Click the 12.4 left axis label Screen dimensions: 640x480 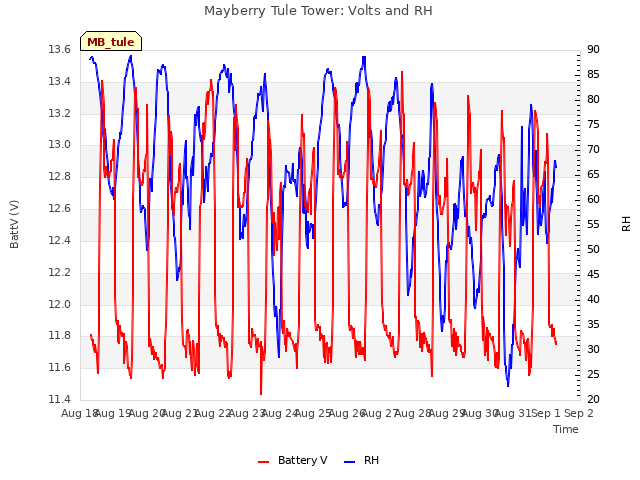(x=60, y=240)
